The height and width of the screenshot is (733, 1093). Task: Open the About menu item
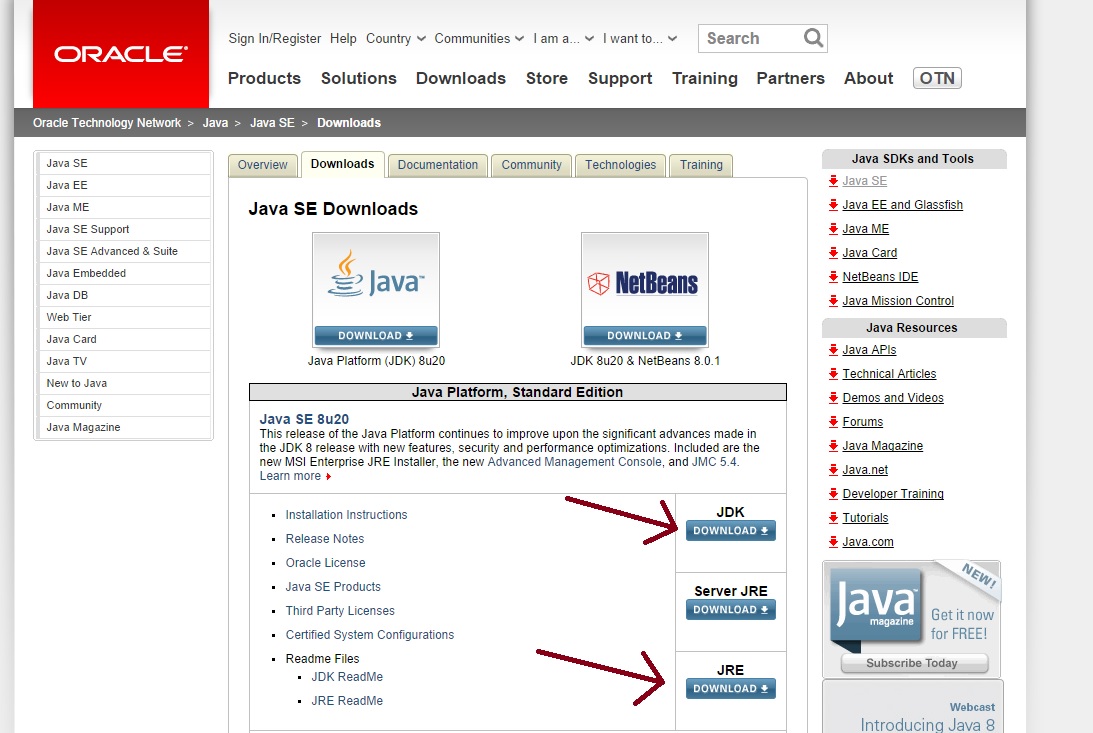(x=869, y=78)
